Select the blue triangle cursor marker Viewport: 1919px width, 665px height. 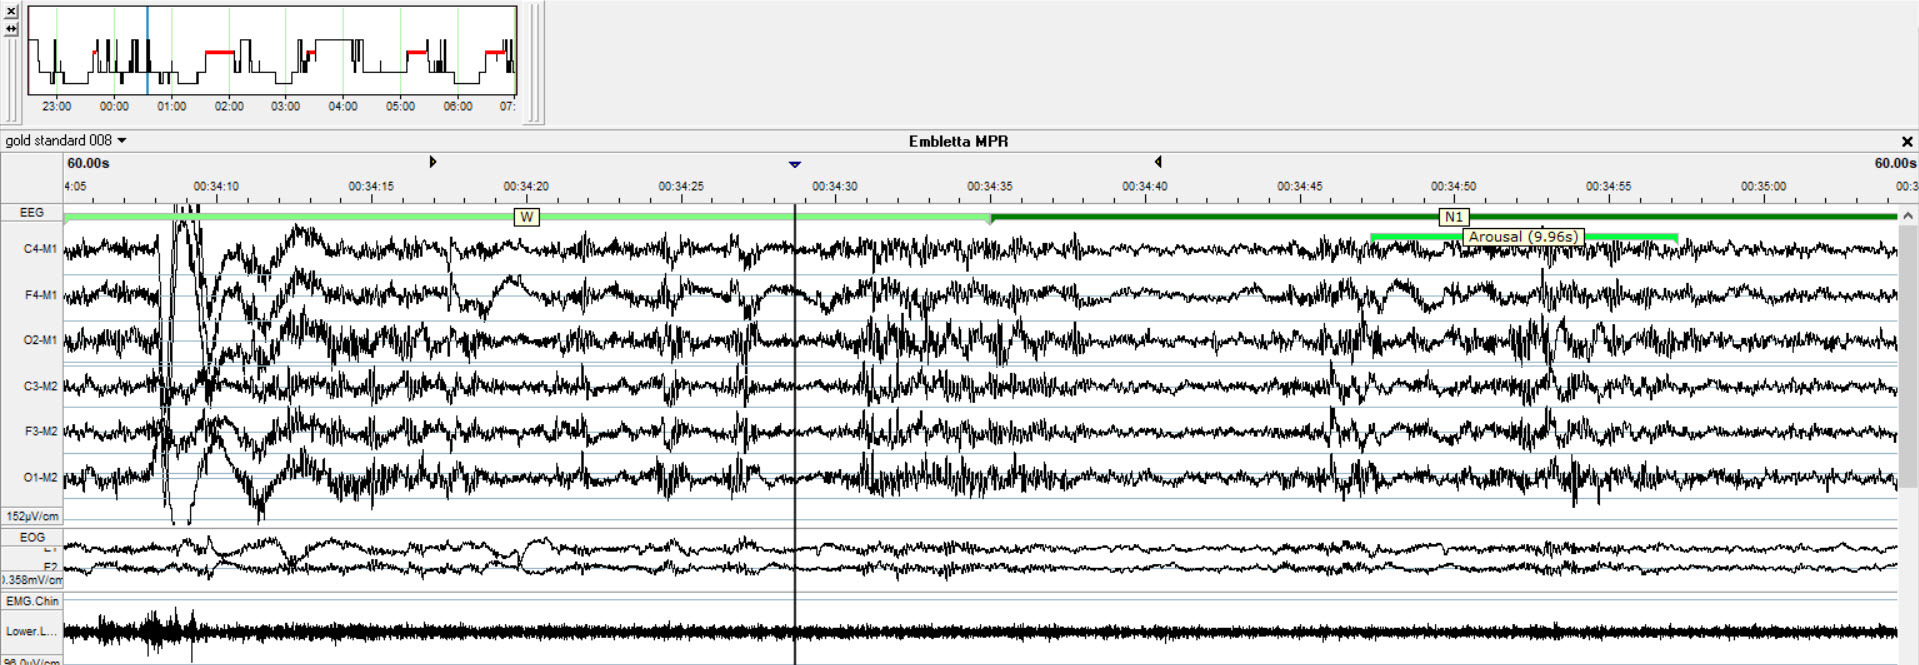pos(794,164)
